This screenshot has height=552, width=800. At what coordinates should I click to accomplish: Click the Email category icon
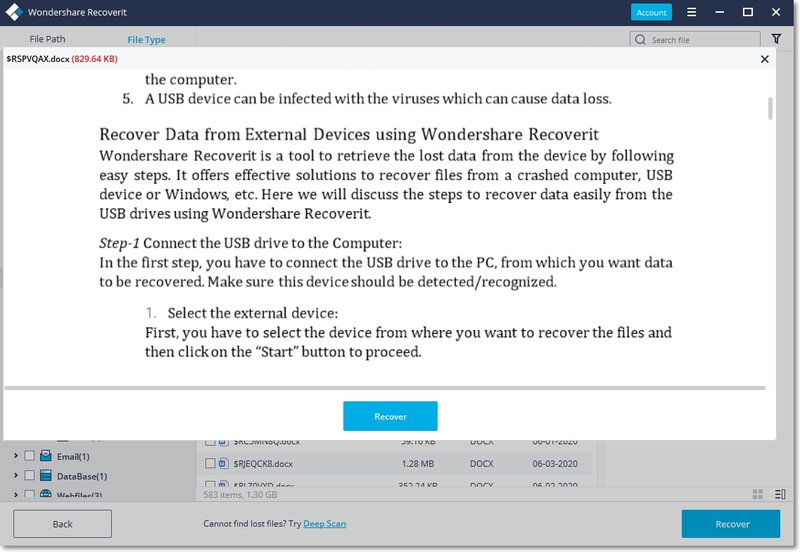[x=46, y=456]
